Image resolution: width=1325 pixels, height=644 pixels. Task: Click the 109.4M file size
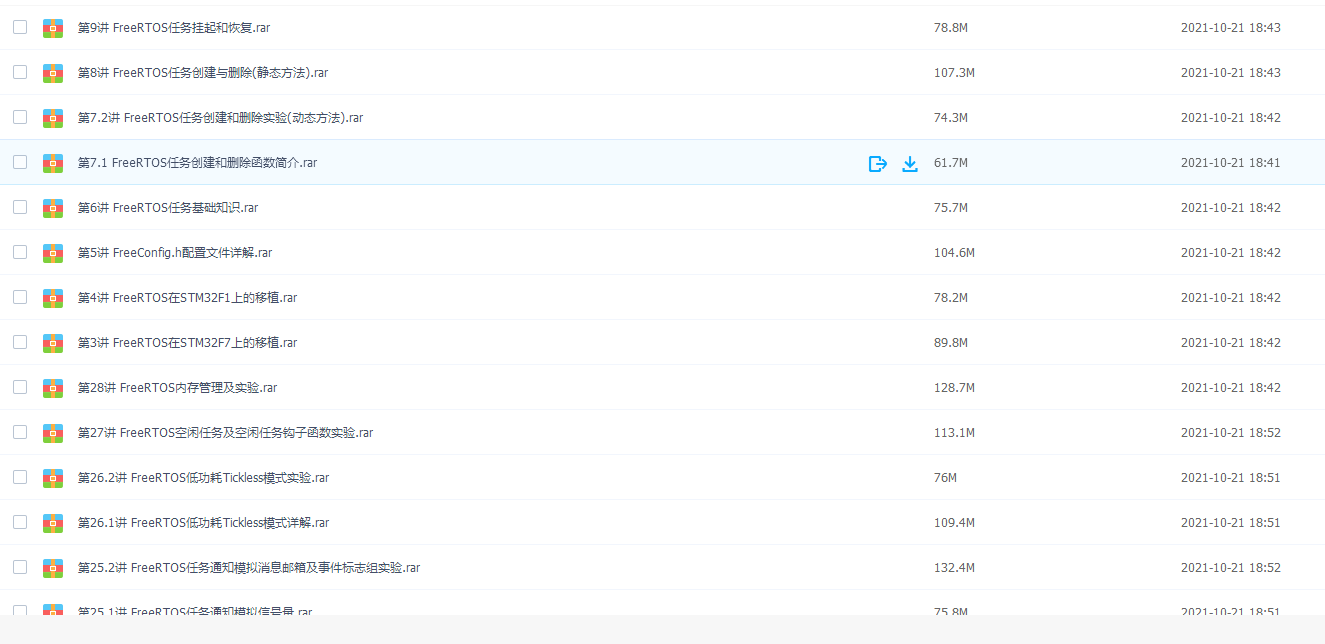[x=954, y=523]
